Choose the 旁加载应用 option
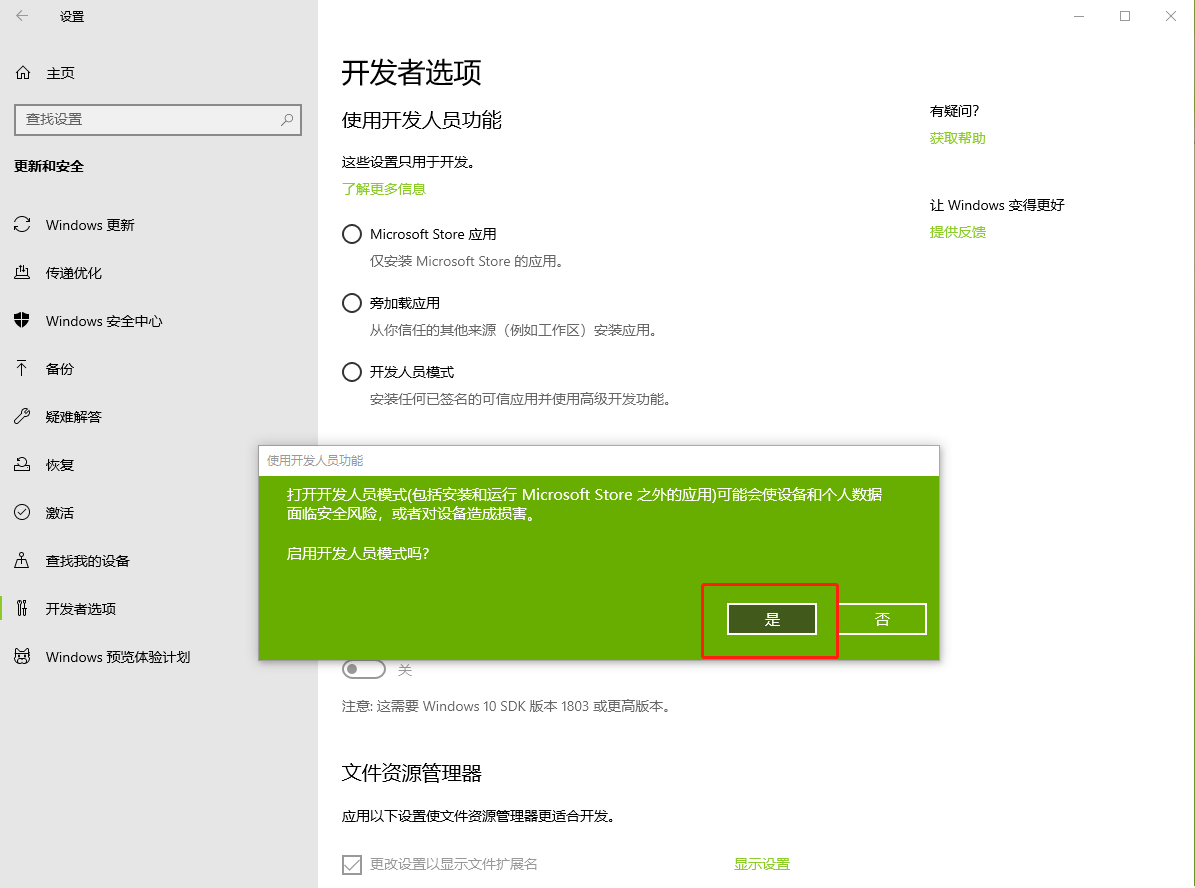Image resolution: width=1195 pixels, height=888 pixels. point(351,302)
